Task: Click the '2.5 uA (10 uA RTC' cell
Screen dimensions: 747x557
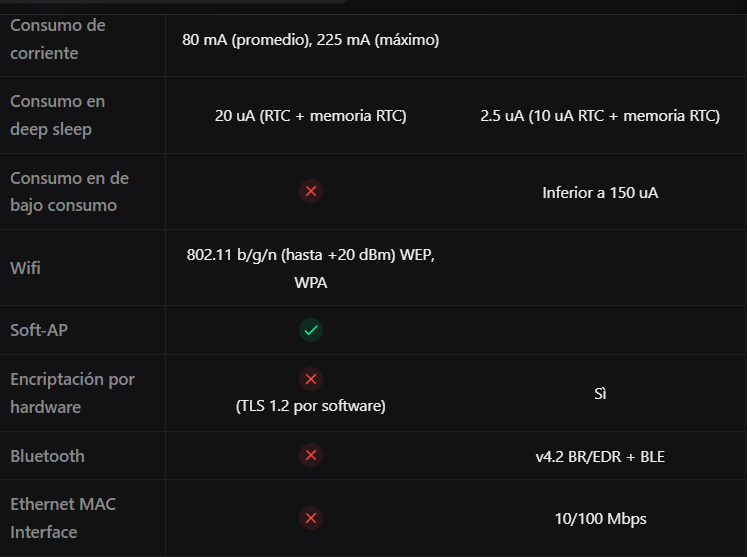Action: pyautogui.click(x=600, y=116)
